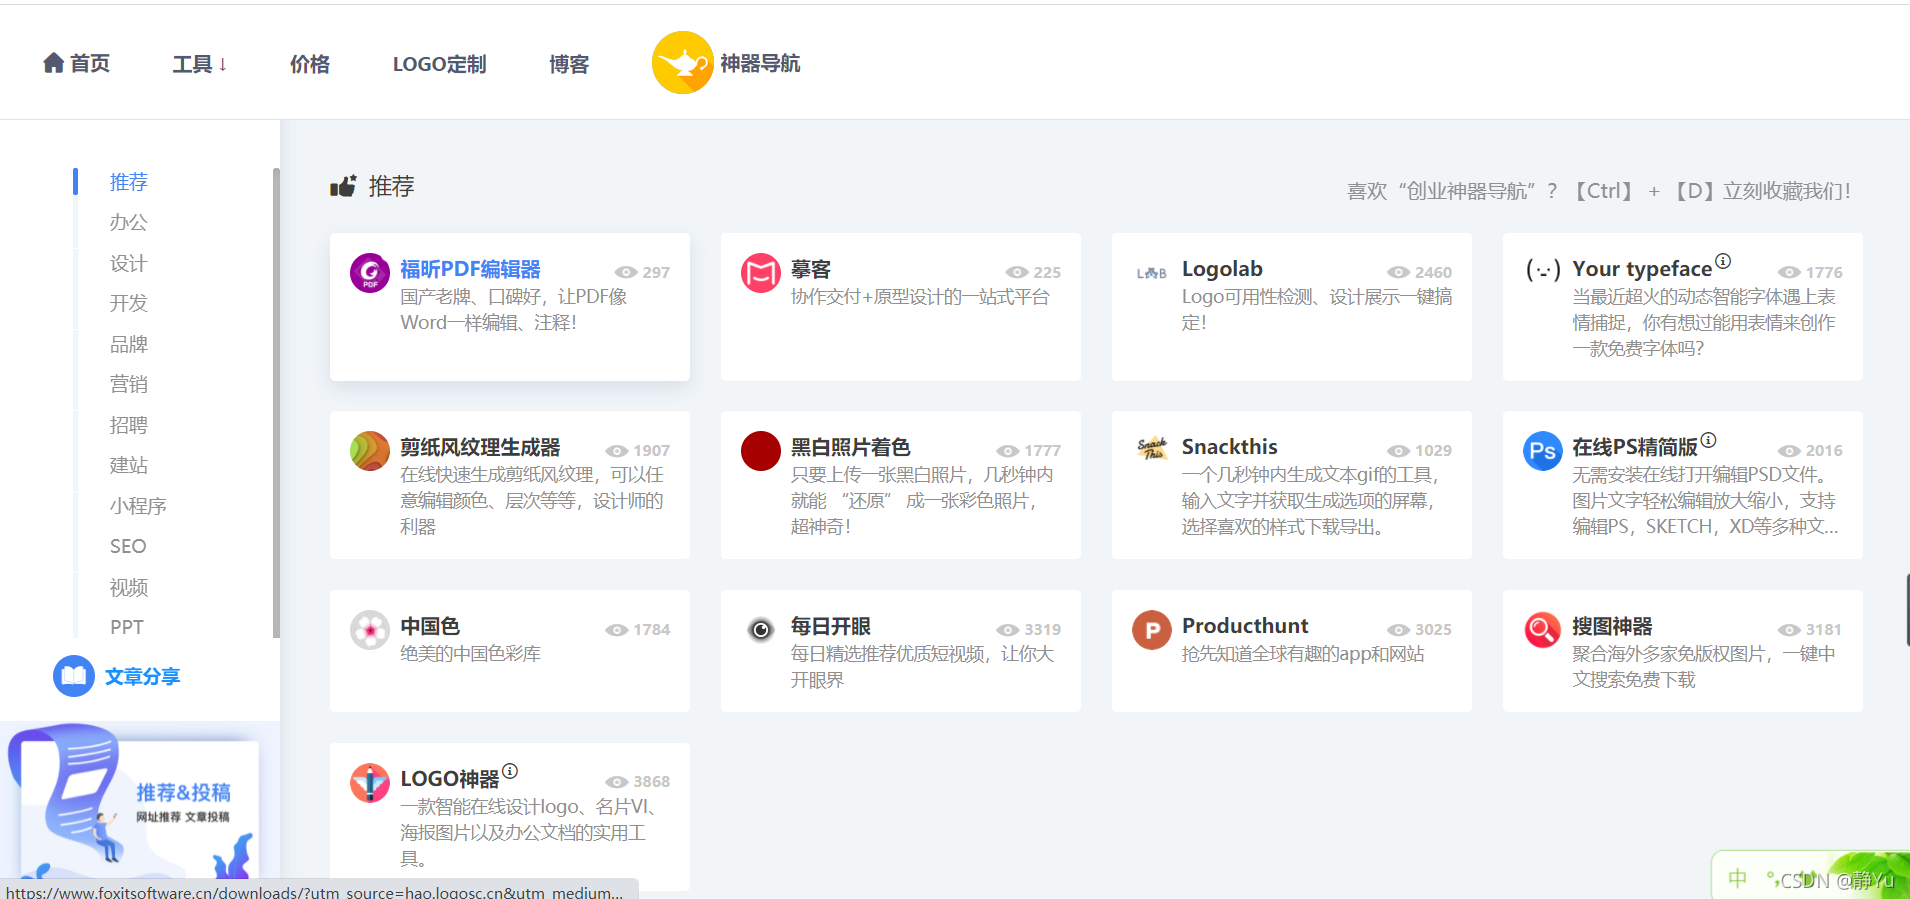
Task: Click the info circle next to 在线PS精简版
Action: (x=1708, y=440)
